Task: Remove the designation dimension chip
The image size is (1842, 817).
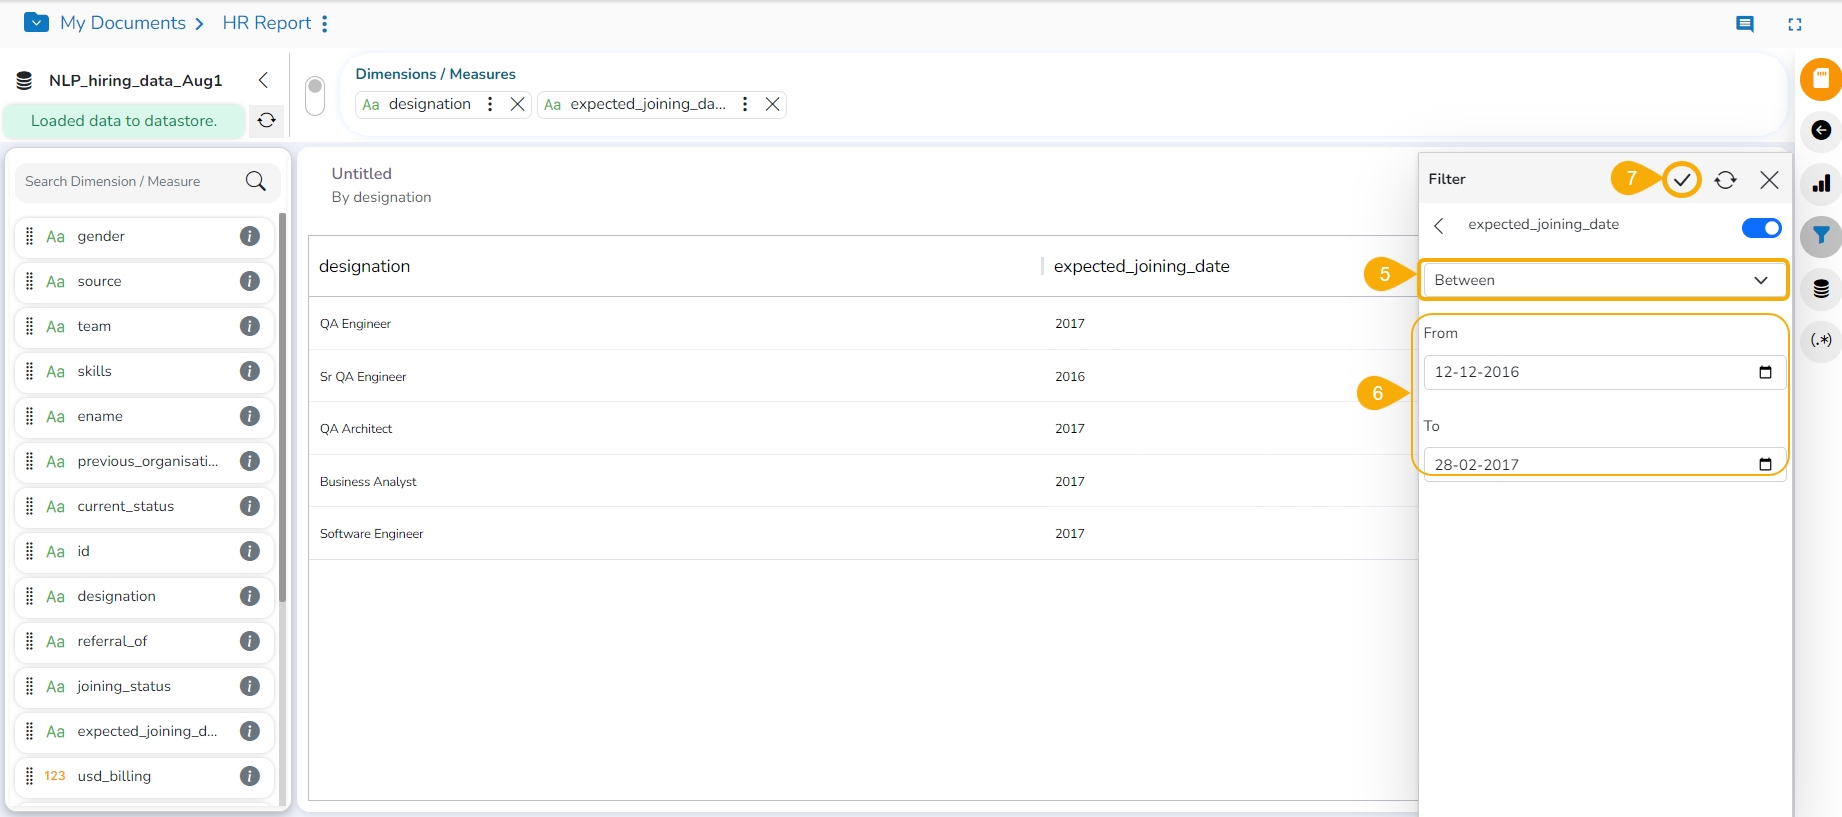Action: [x=517, y=104]
